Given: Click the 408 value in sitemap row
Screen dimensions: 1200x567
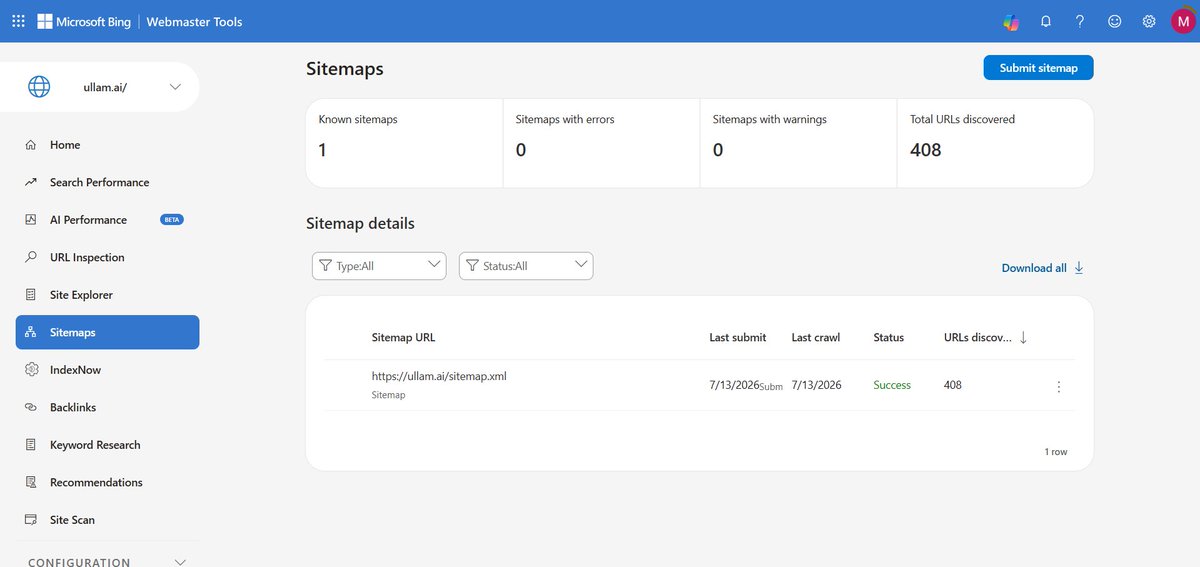Looking at the screenshot, I should point(953,385).
